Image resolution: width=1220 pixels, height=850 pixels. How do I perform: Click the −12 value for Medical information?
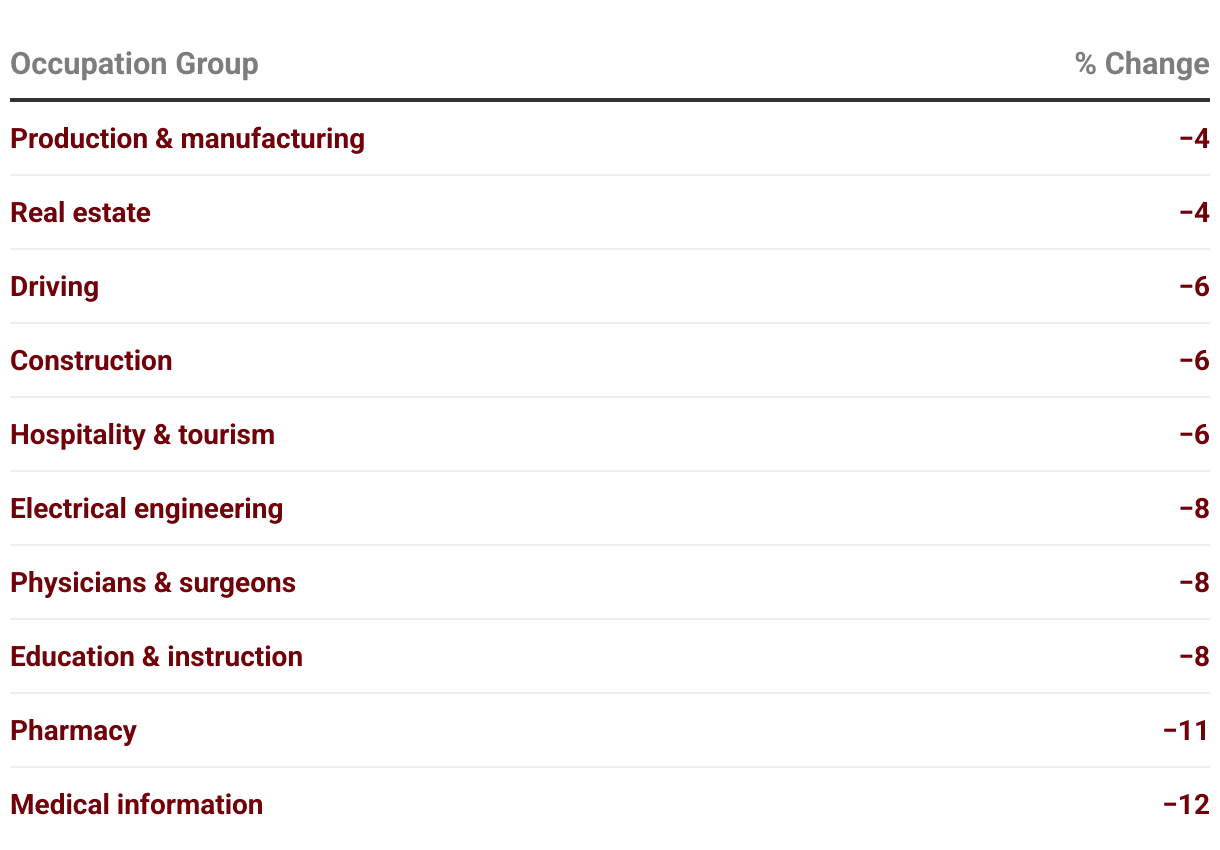tap(1187, 804)
